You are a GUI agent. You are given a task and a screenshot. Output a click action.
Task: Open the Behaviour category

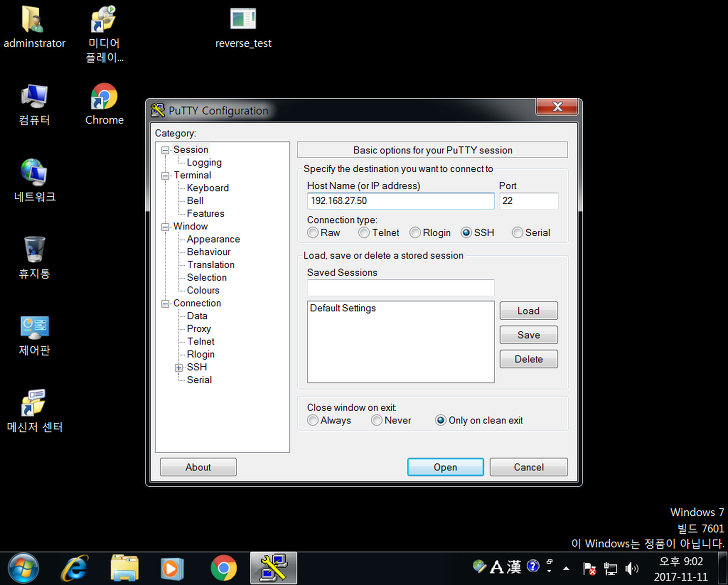(x=208, y=252)
